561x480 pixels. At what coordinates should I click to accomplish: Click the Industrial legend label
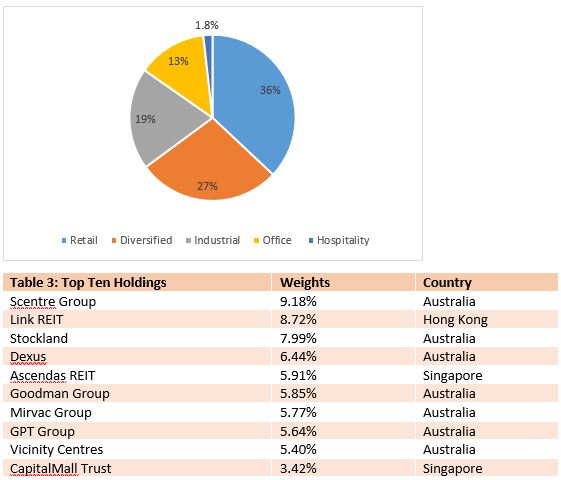point(217,240)
